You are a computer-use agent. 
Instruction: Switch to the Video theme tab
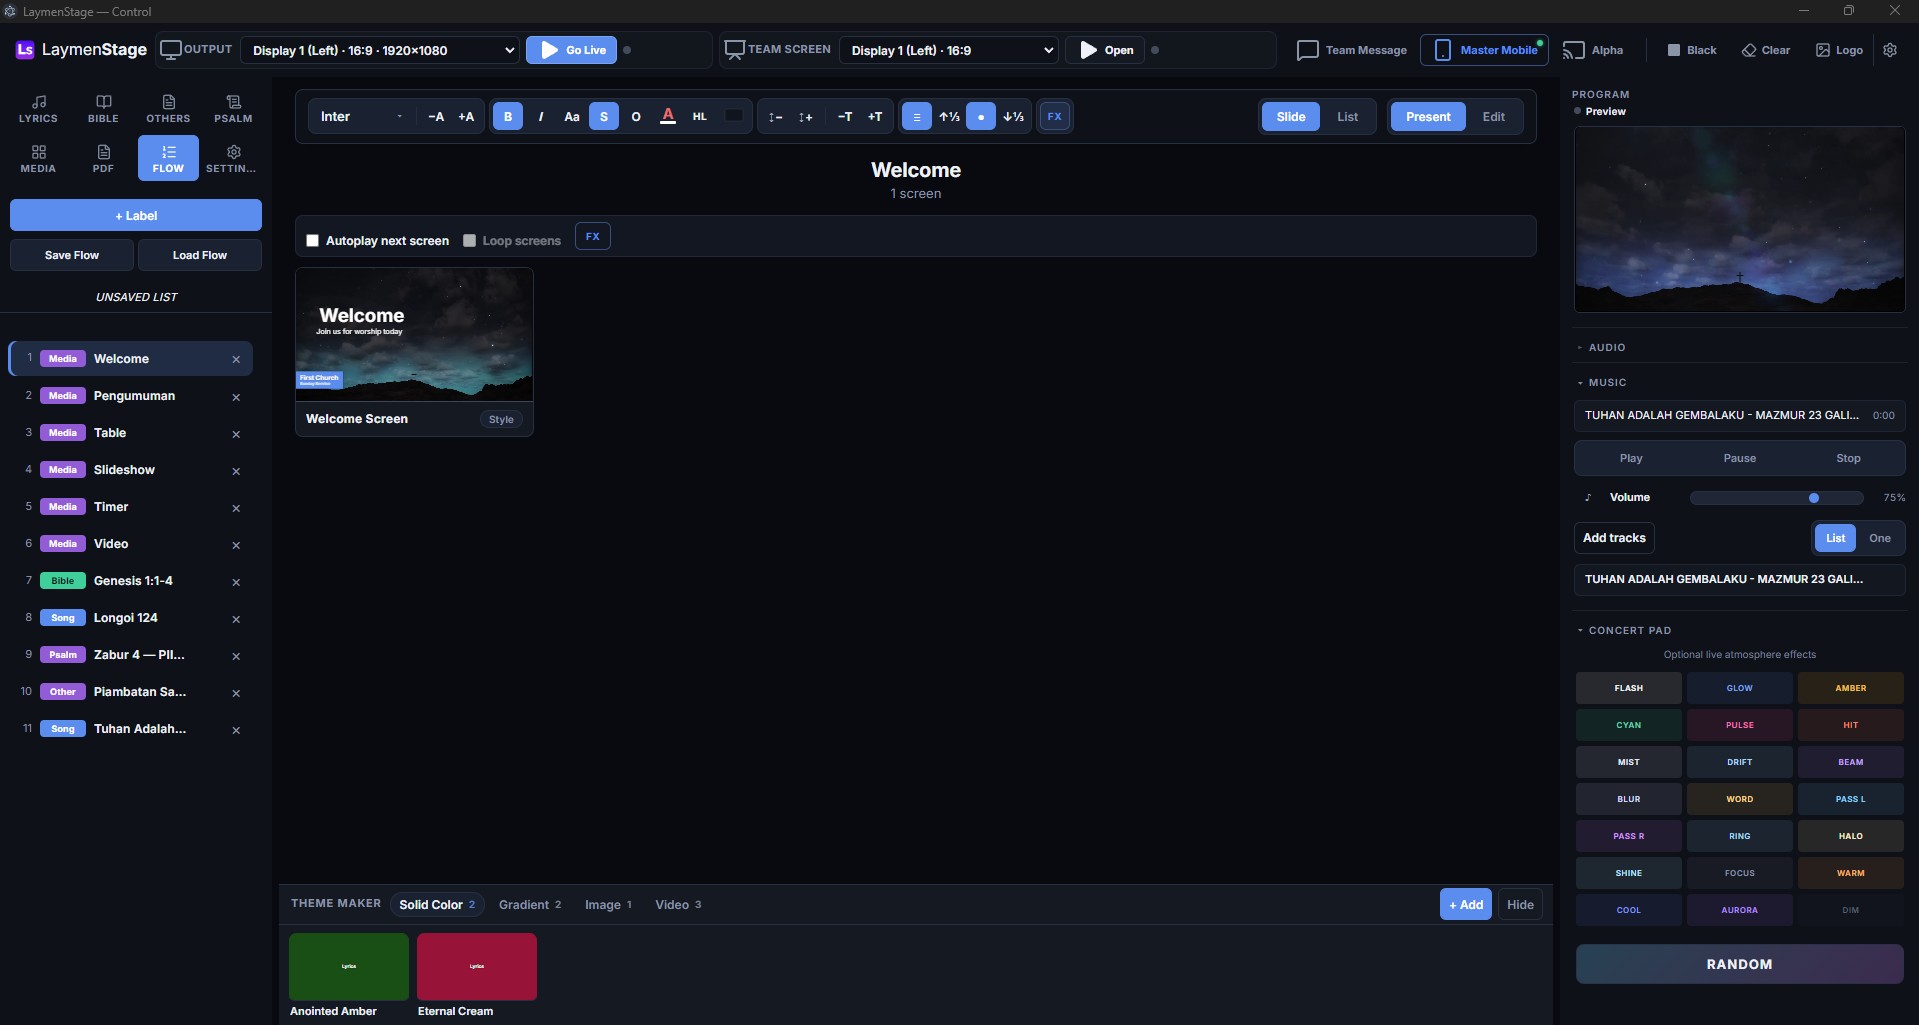tap(678, 905)
